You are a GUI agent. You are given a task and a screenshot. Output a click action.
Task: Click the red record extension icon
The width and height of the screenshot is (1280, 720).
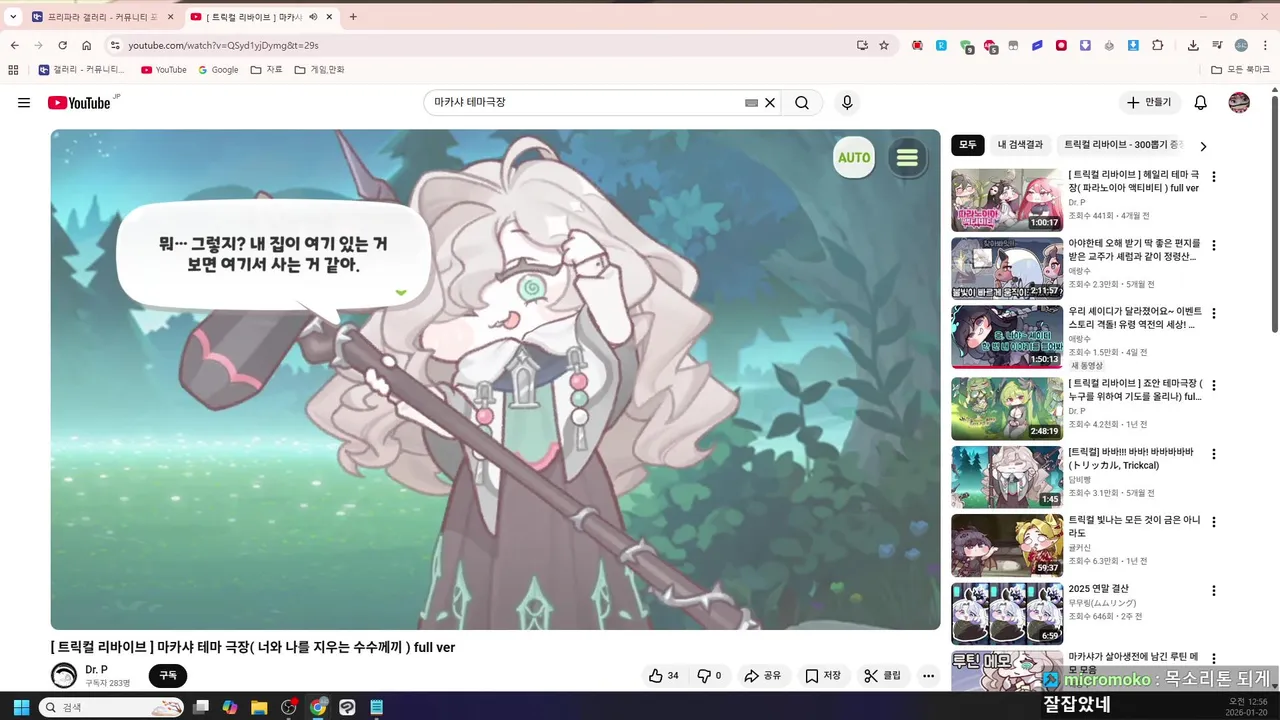[1061, 45]
